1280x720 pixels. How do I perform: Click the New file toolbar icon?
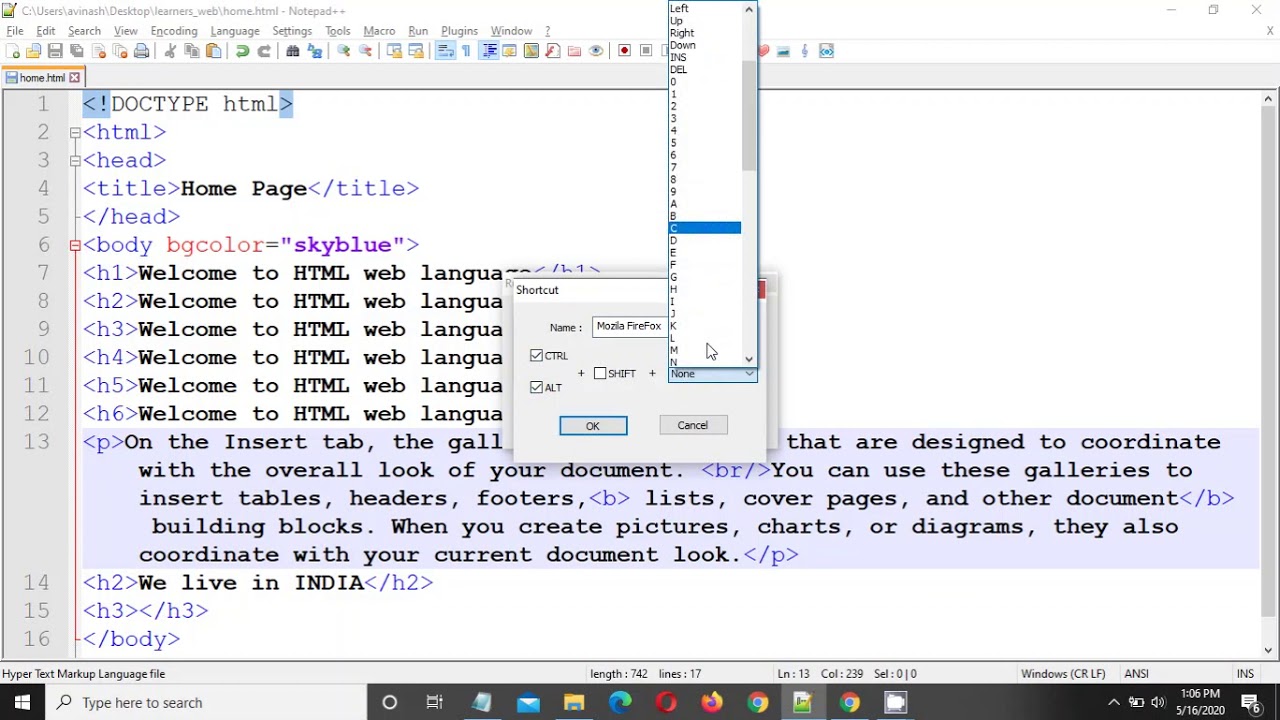pyautogui.click(x=13, y=51)
